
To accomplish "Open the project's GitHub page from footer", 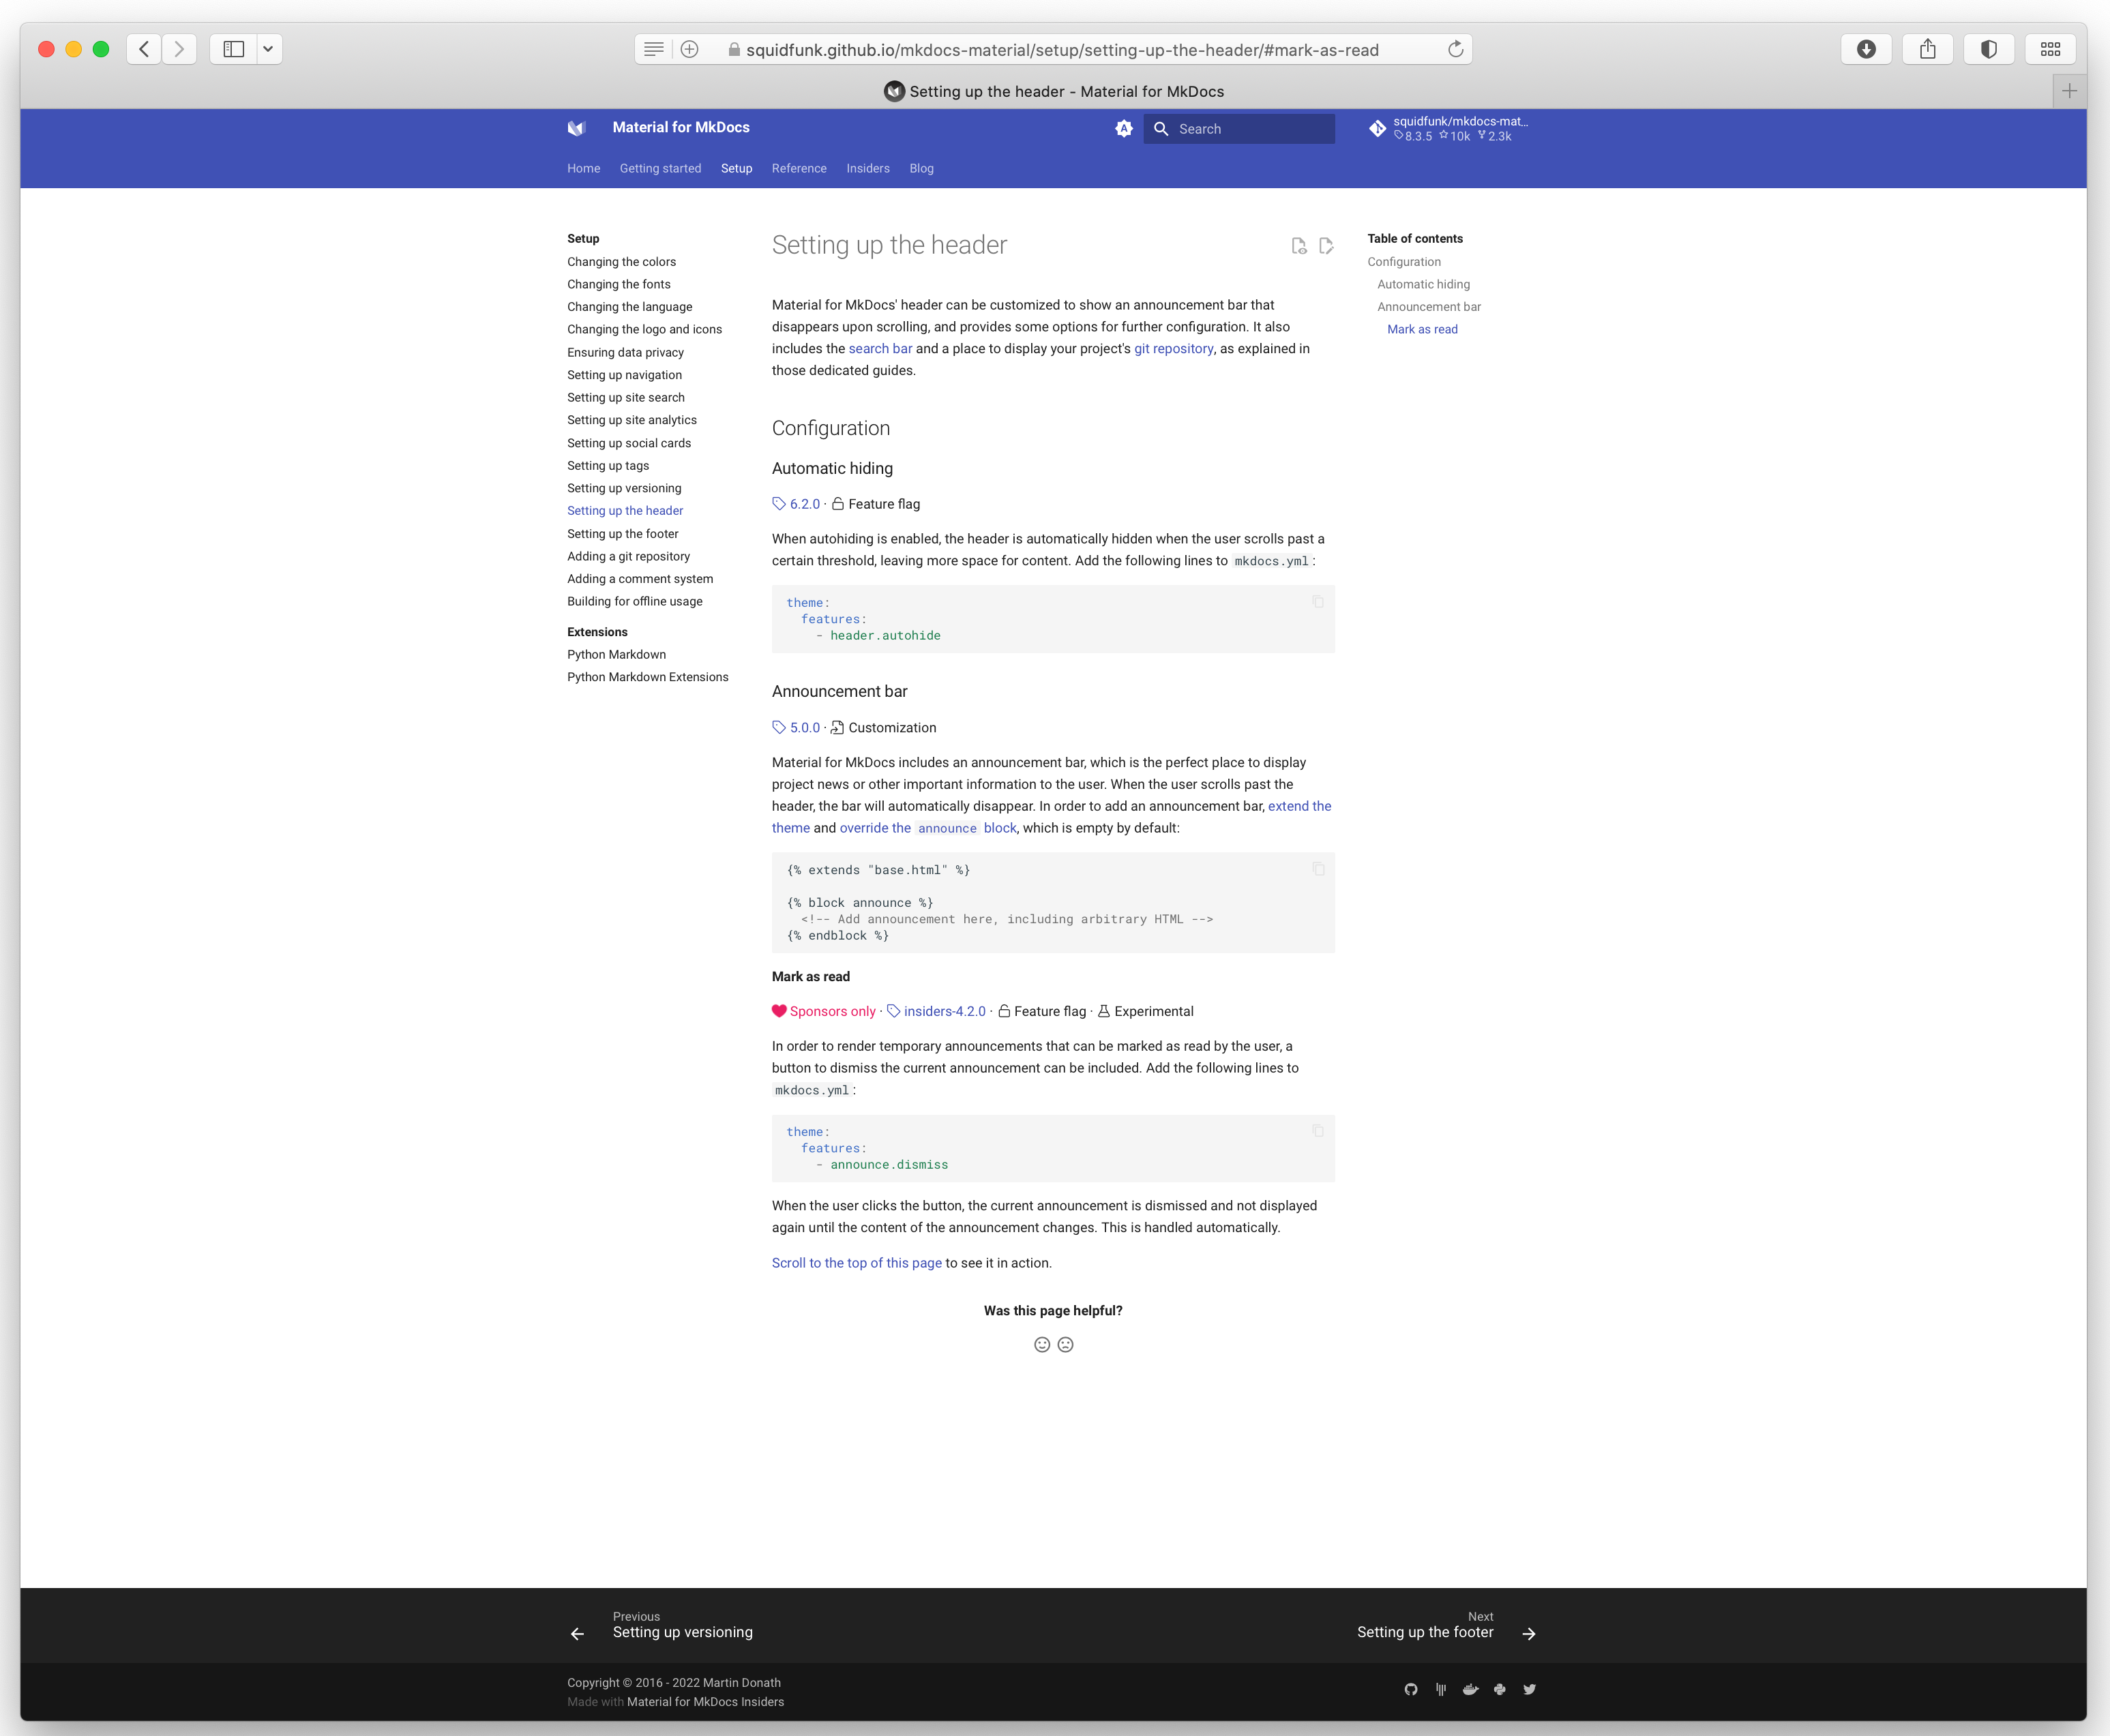I will 1410,1689.
